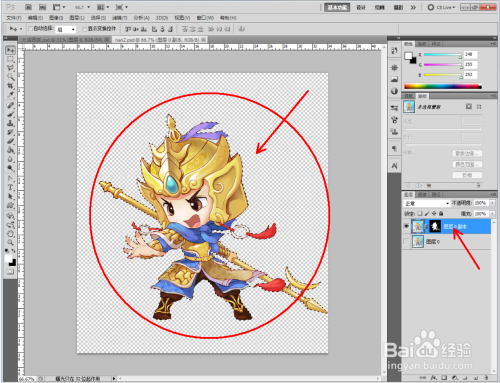
Task: Select the Healing Brush tool
Action: (x=11, y=106)
